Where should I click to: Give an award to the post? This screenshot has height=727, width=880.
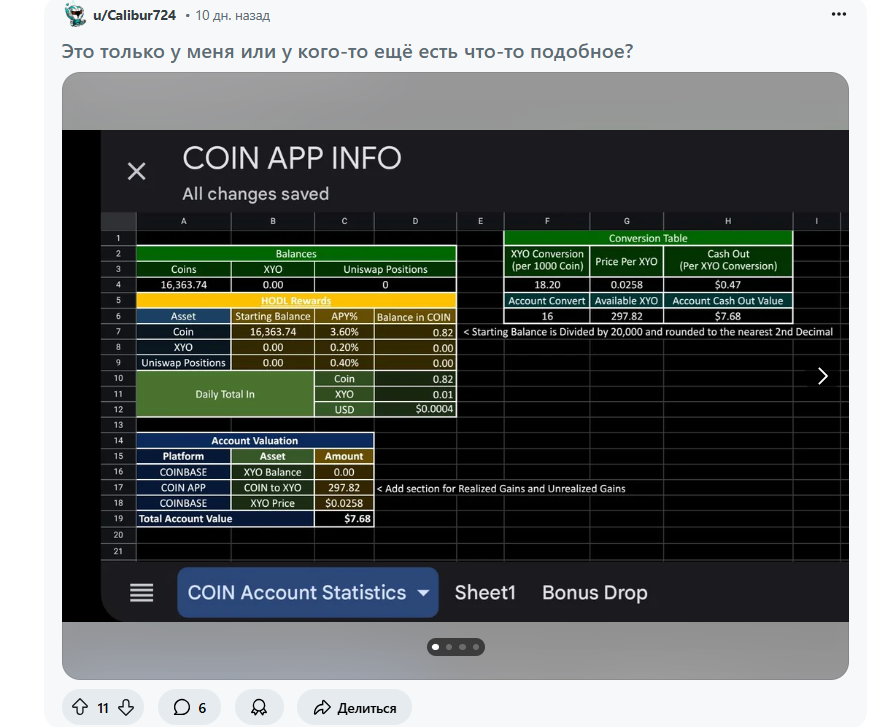click(259, 707)
